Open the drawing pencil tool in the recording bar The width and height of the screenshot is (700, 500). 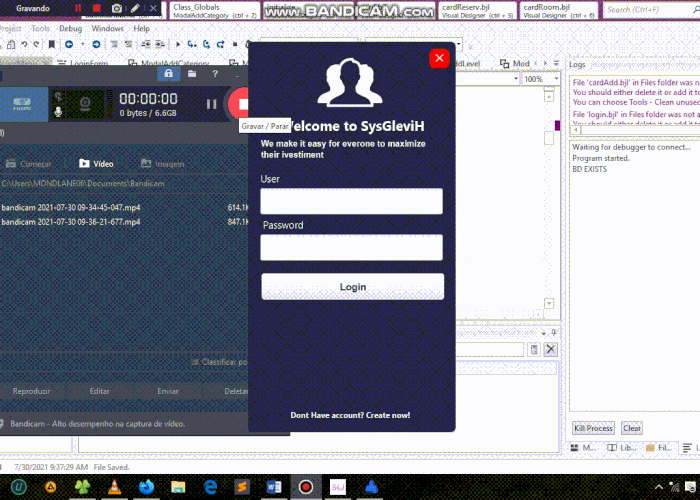click(135, 8)
